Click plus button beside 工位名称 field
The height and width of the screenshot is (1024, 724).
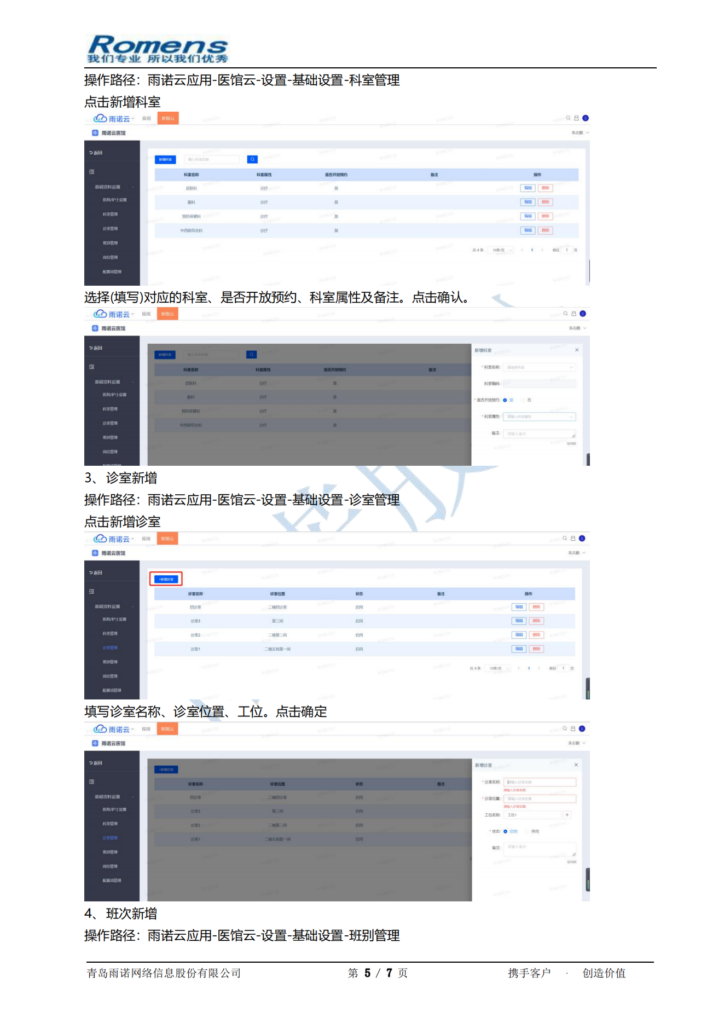[567, 815]
